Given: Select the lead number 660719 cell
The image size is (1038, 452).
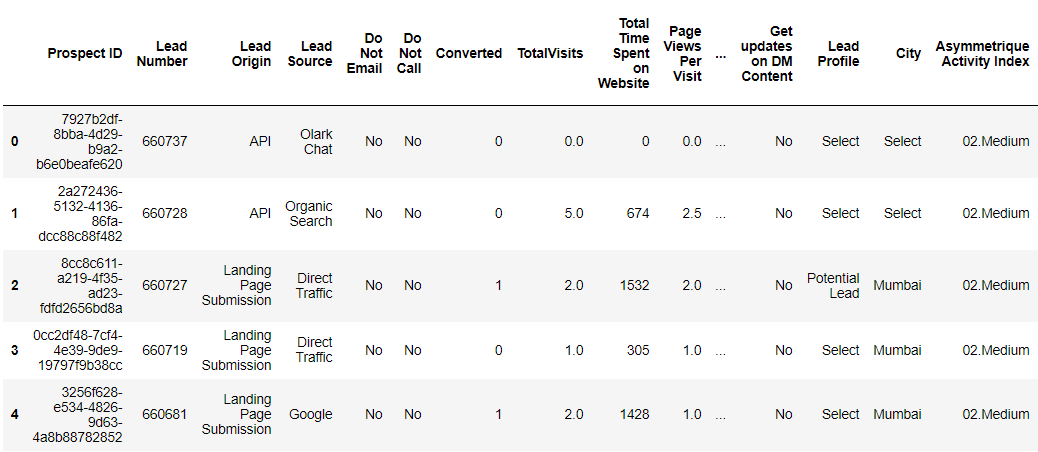Looking at the screenshot, I should 164,350.
